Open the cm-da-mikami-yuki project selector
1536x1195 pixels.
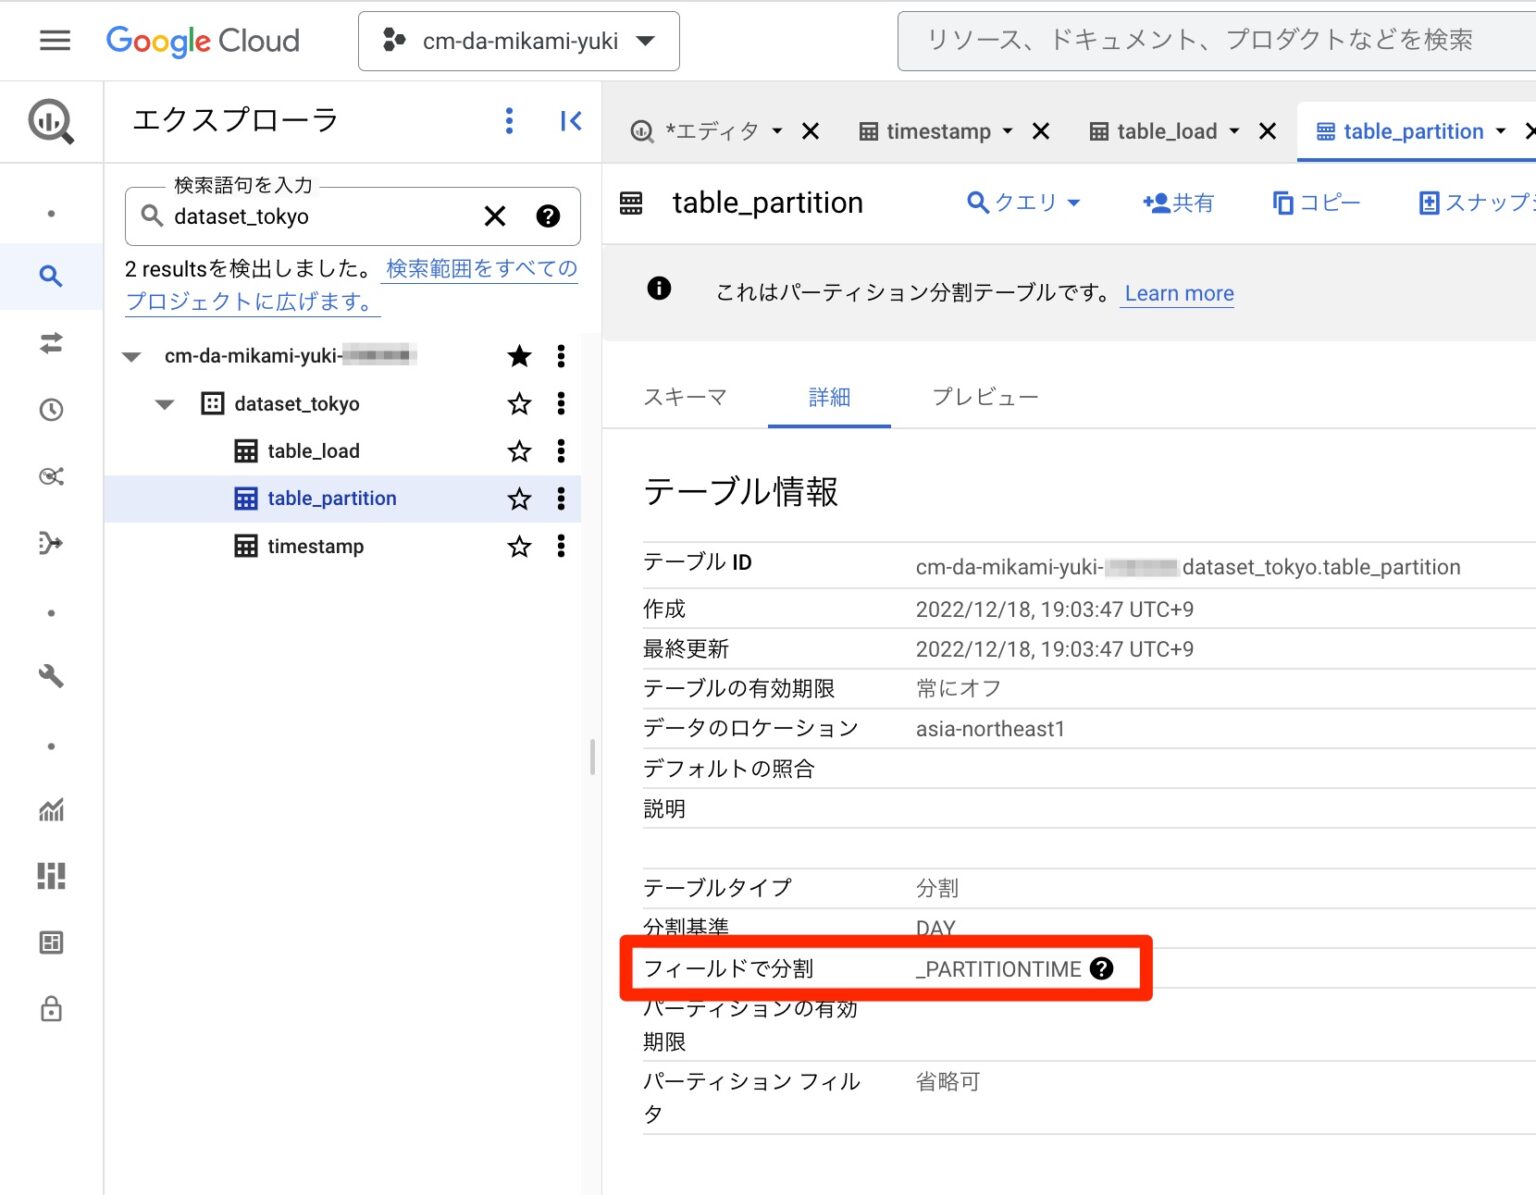click(518, 41)
